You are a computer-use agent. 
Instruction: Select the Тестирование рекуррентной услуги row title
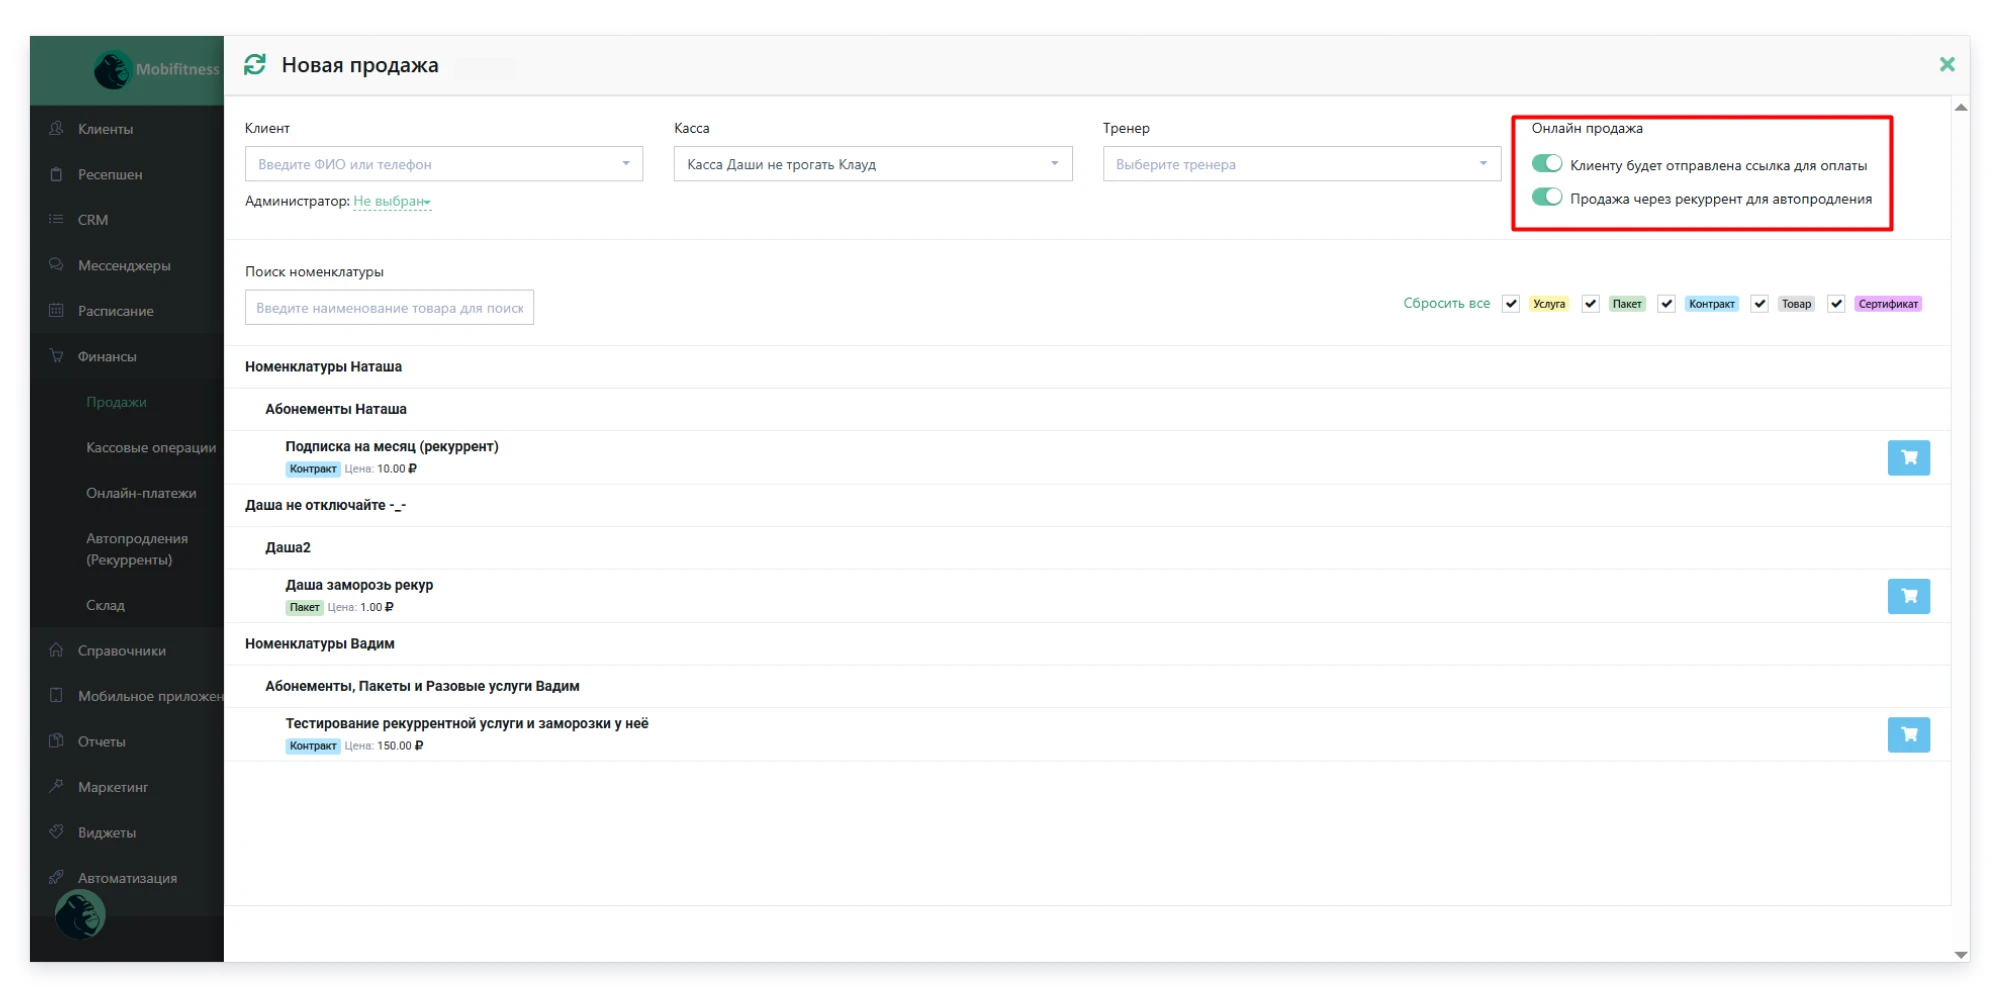point(467,723)
